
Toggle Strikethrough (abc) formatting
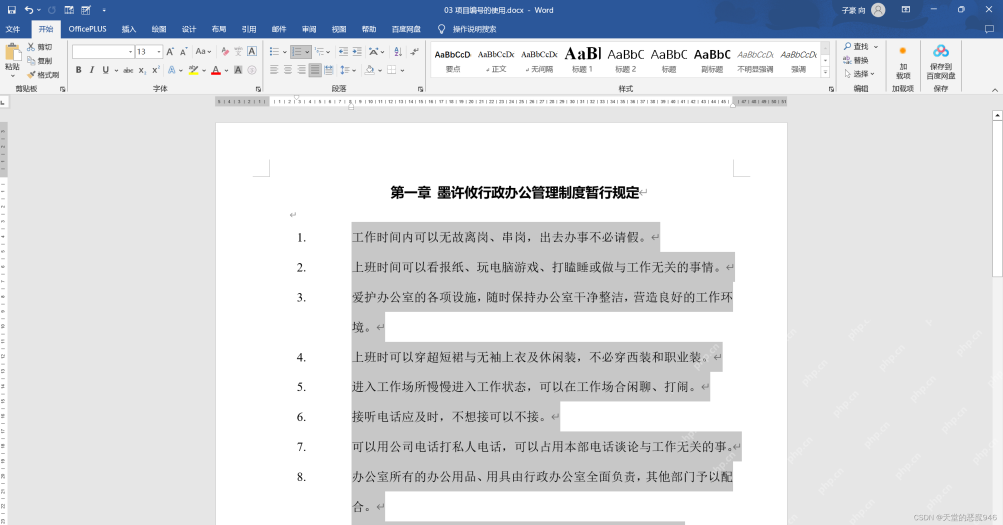(x=128, y=70)
